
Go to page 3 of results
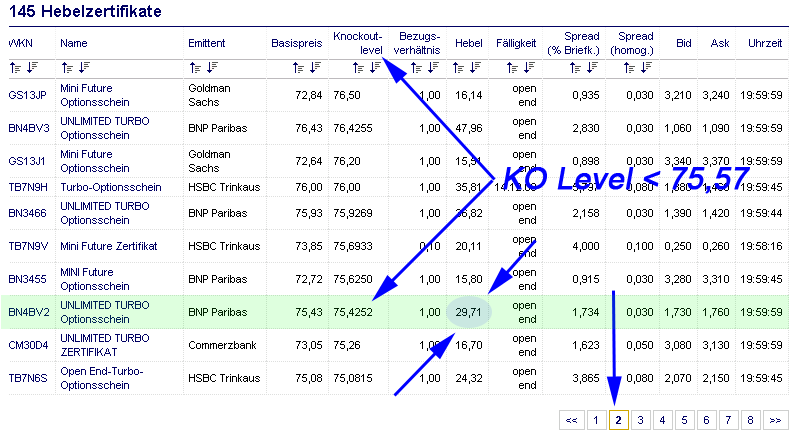point(641,420)
